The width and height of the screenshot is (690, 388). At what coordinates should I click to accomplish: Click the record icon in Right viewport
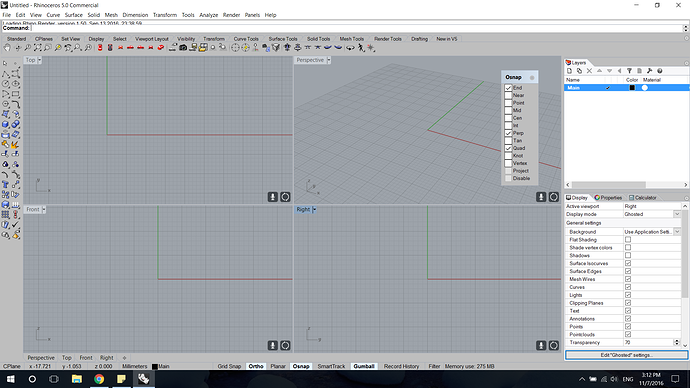tap(541, 346)
